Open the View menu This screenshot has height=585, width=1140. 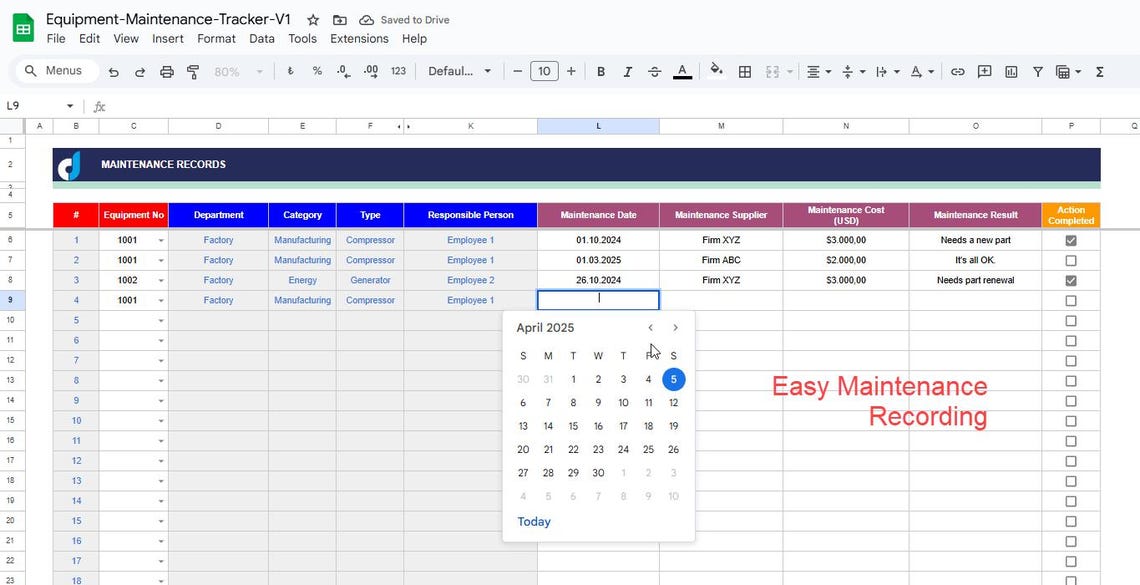pos(126,39)
